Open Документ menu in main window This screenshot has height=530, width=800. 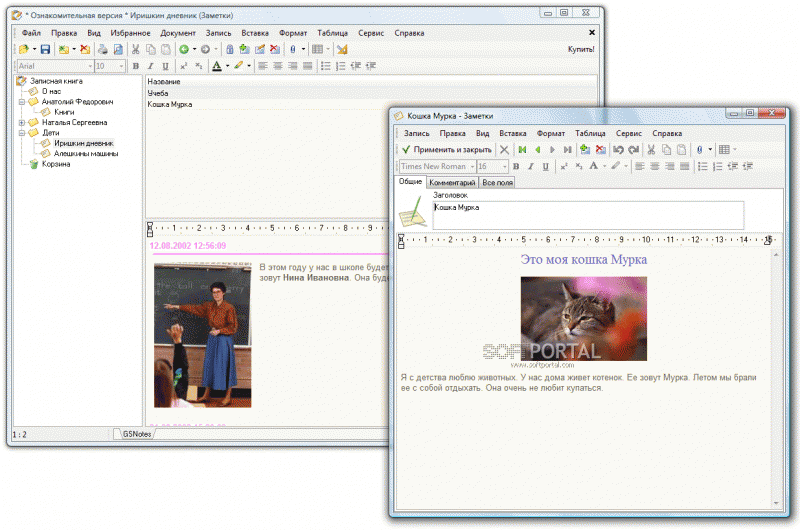[x=178, y=33]
